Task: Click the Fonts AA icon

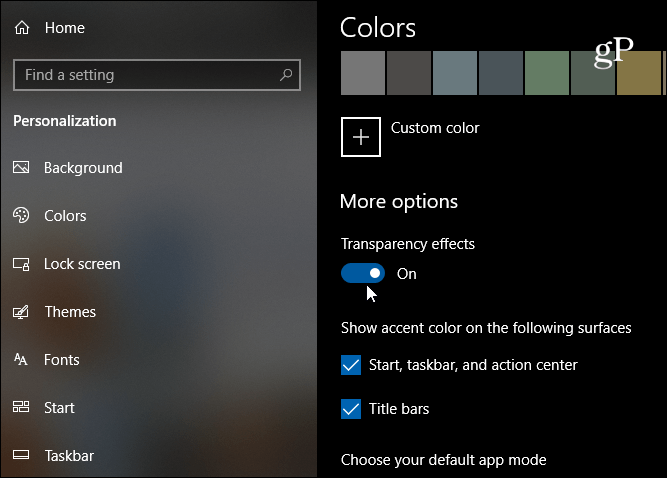Action: point(21,360)
